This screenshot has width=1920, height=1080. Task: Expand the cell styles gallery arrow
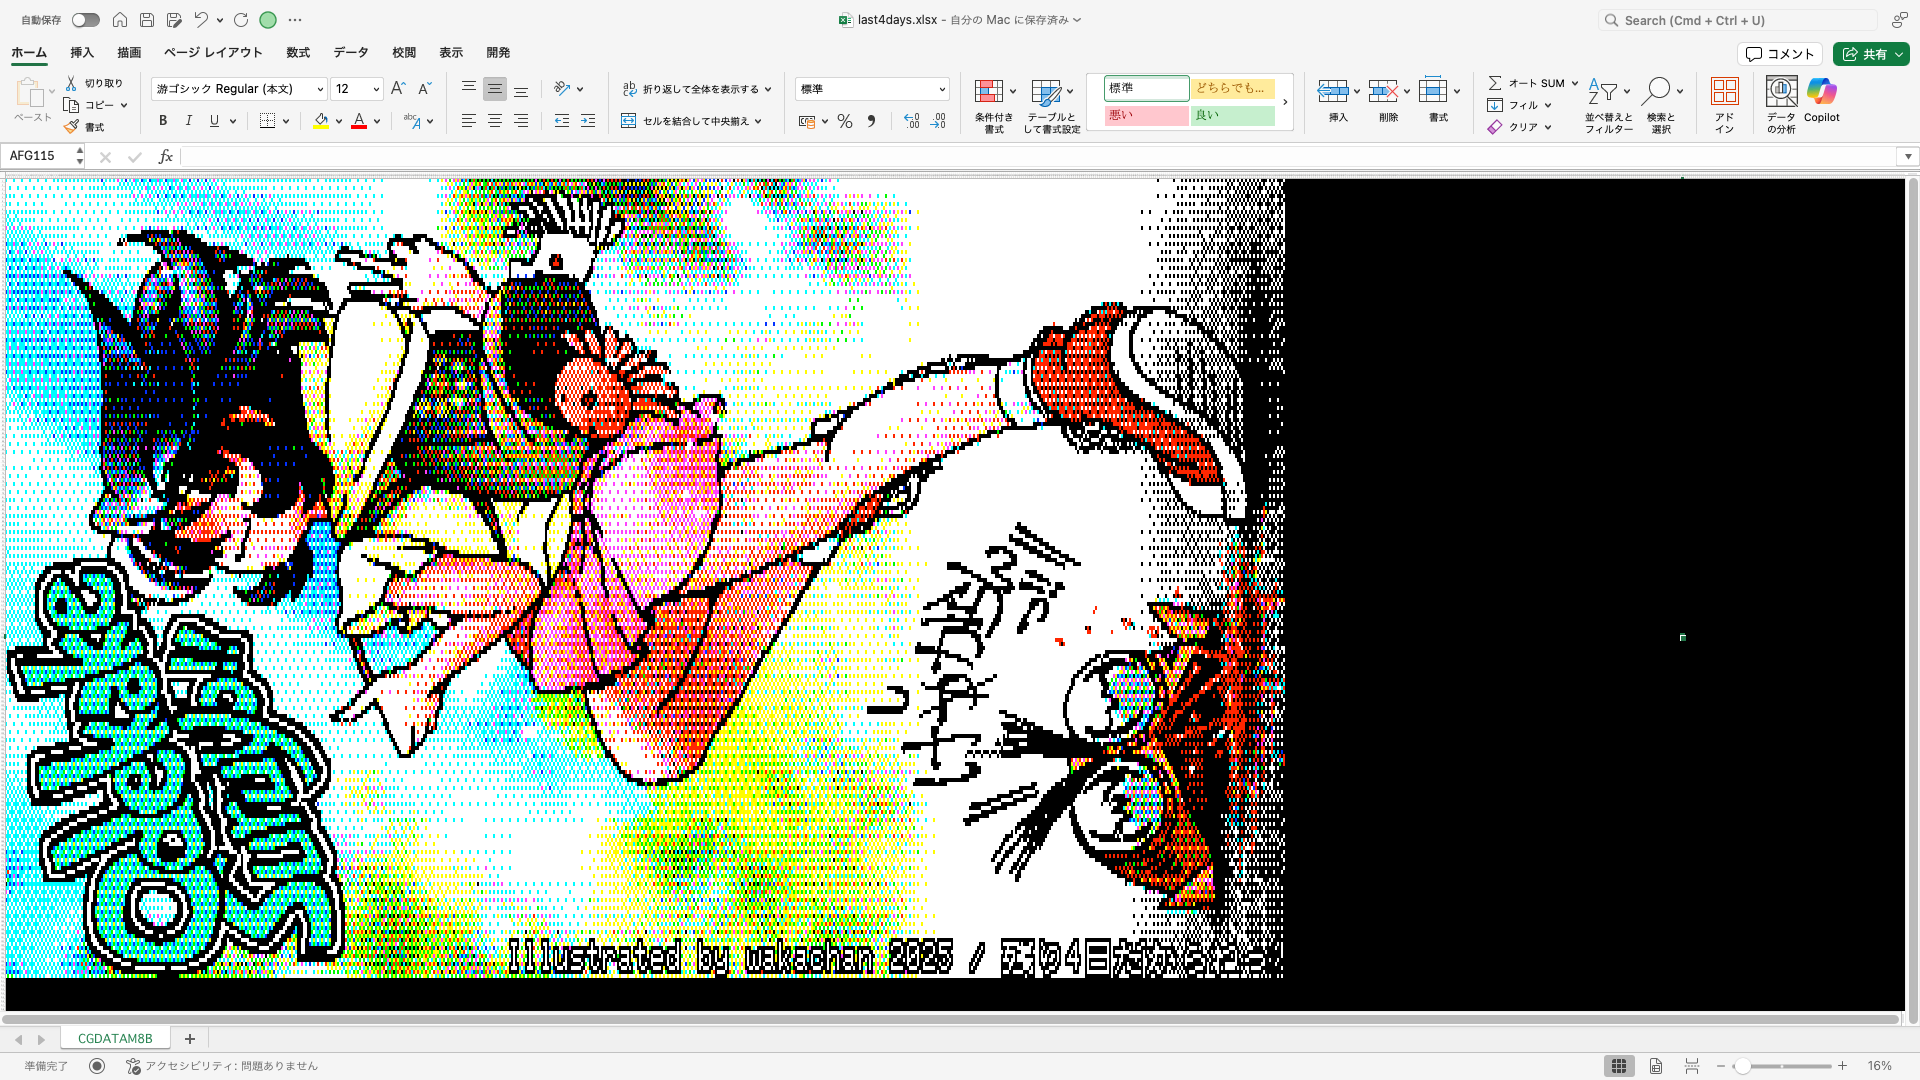pyautogui.click(x=1285, y=102)
